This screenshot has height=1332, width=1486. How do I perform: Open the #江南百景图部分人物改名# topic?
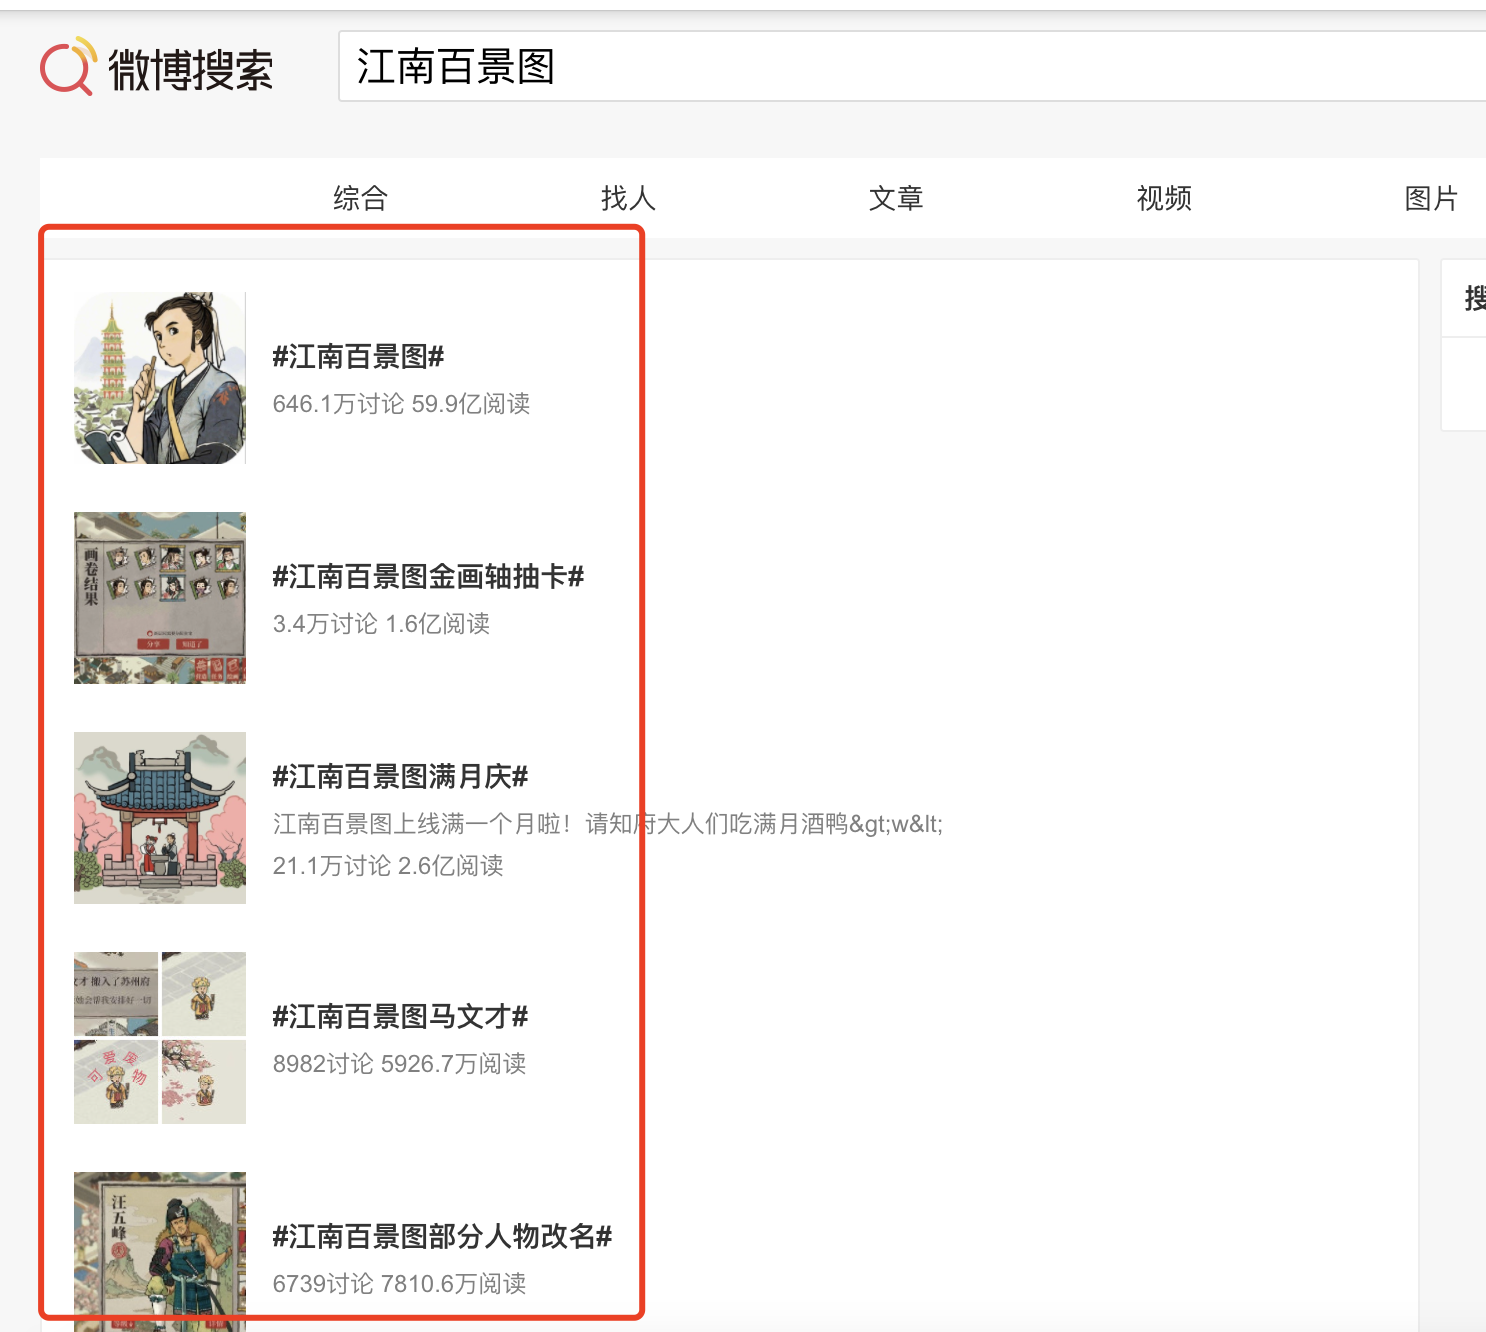(442, 1236)
